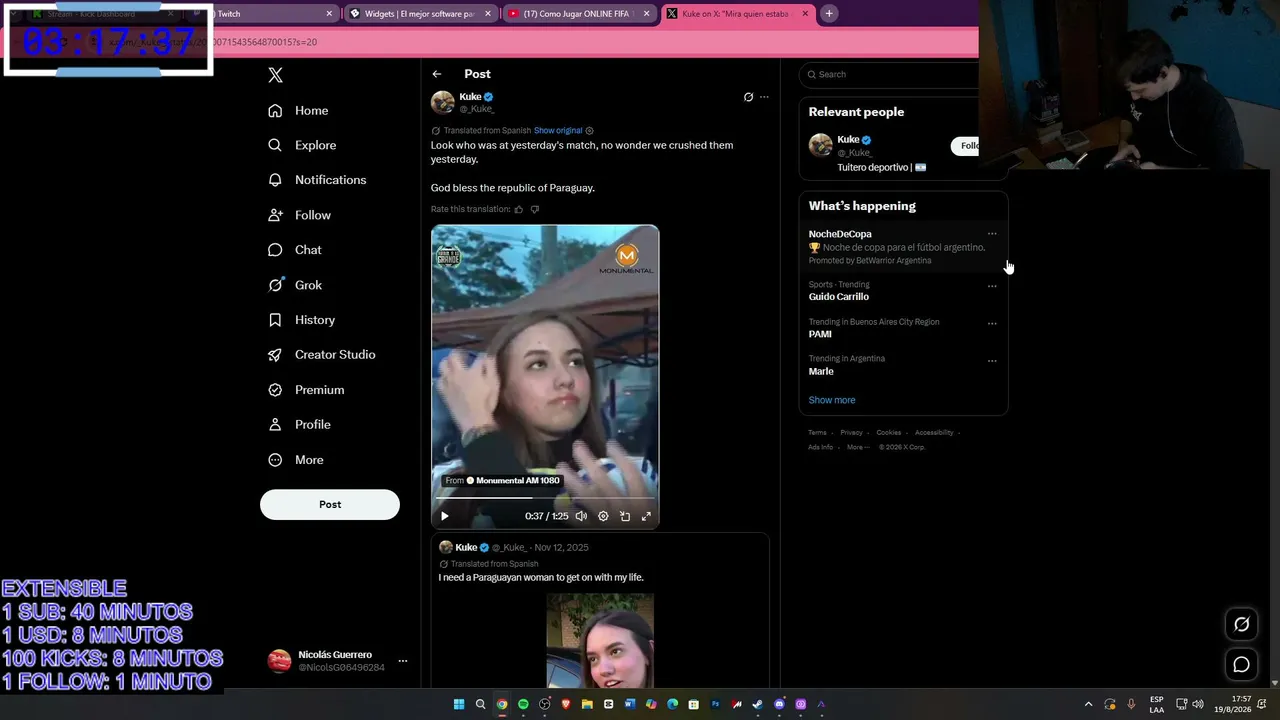Expand the video to fullscreen
Viewport: 1280px width, 720px height.
[x=646, y=516]
